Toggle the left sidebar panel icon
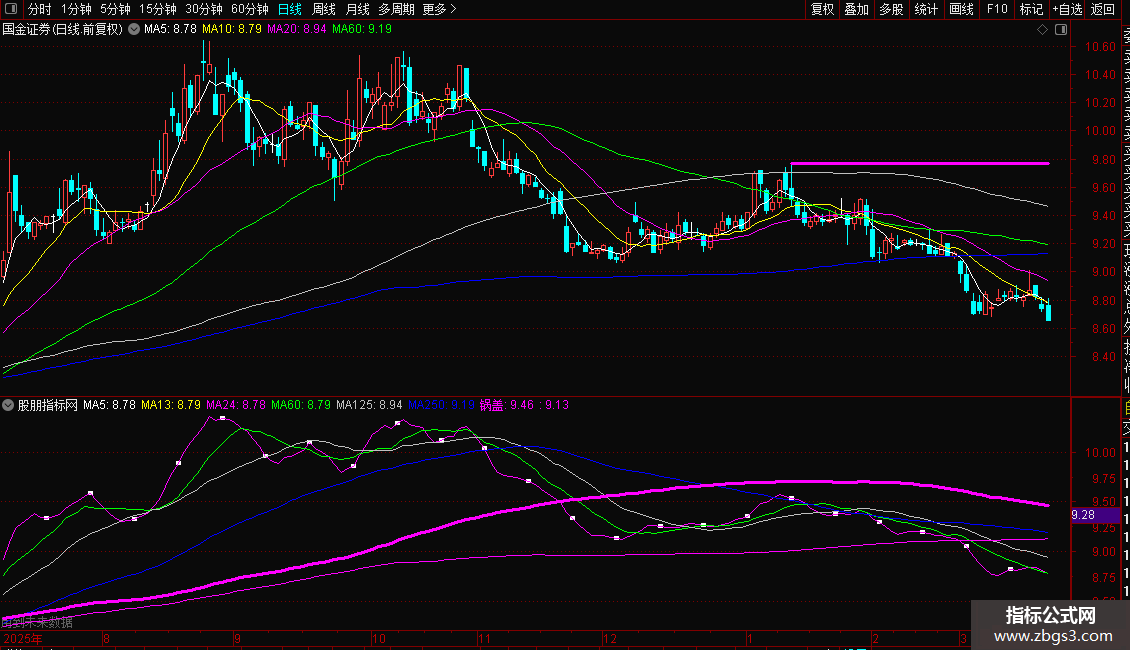Viewport: 1130px width, 650px height. (11, 9)
